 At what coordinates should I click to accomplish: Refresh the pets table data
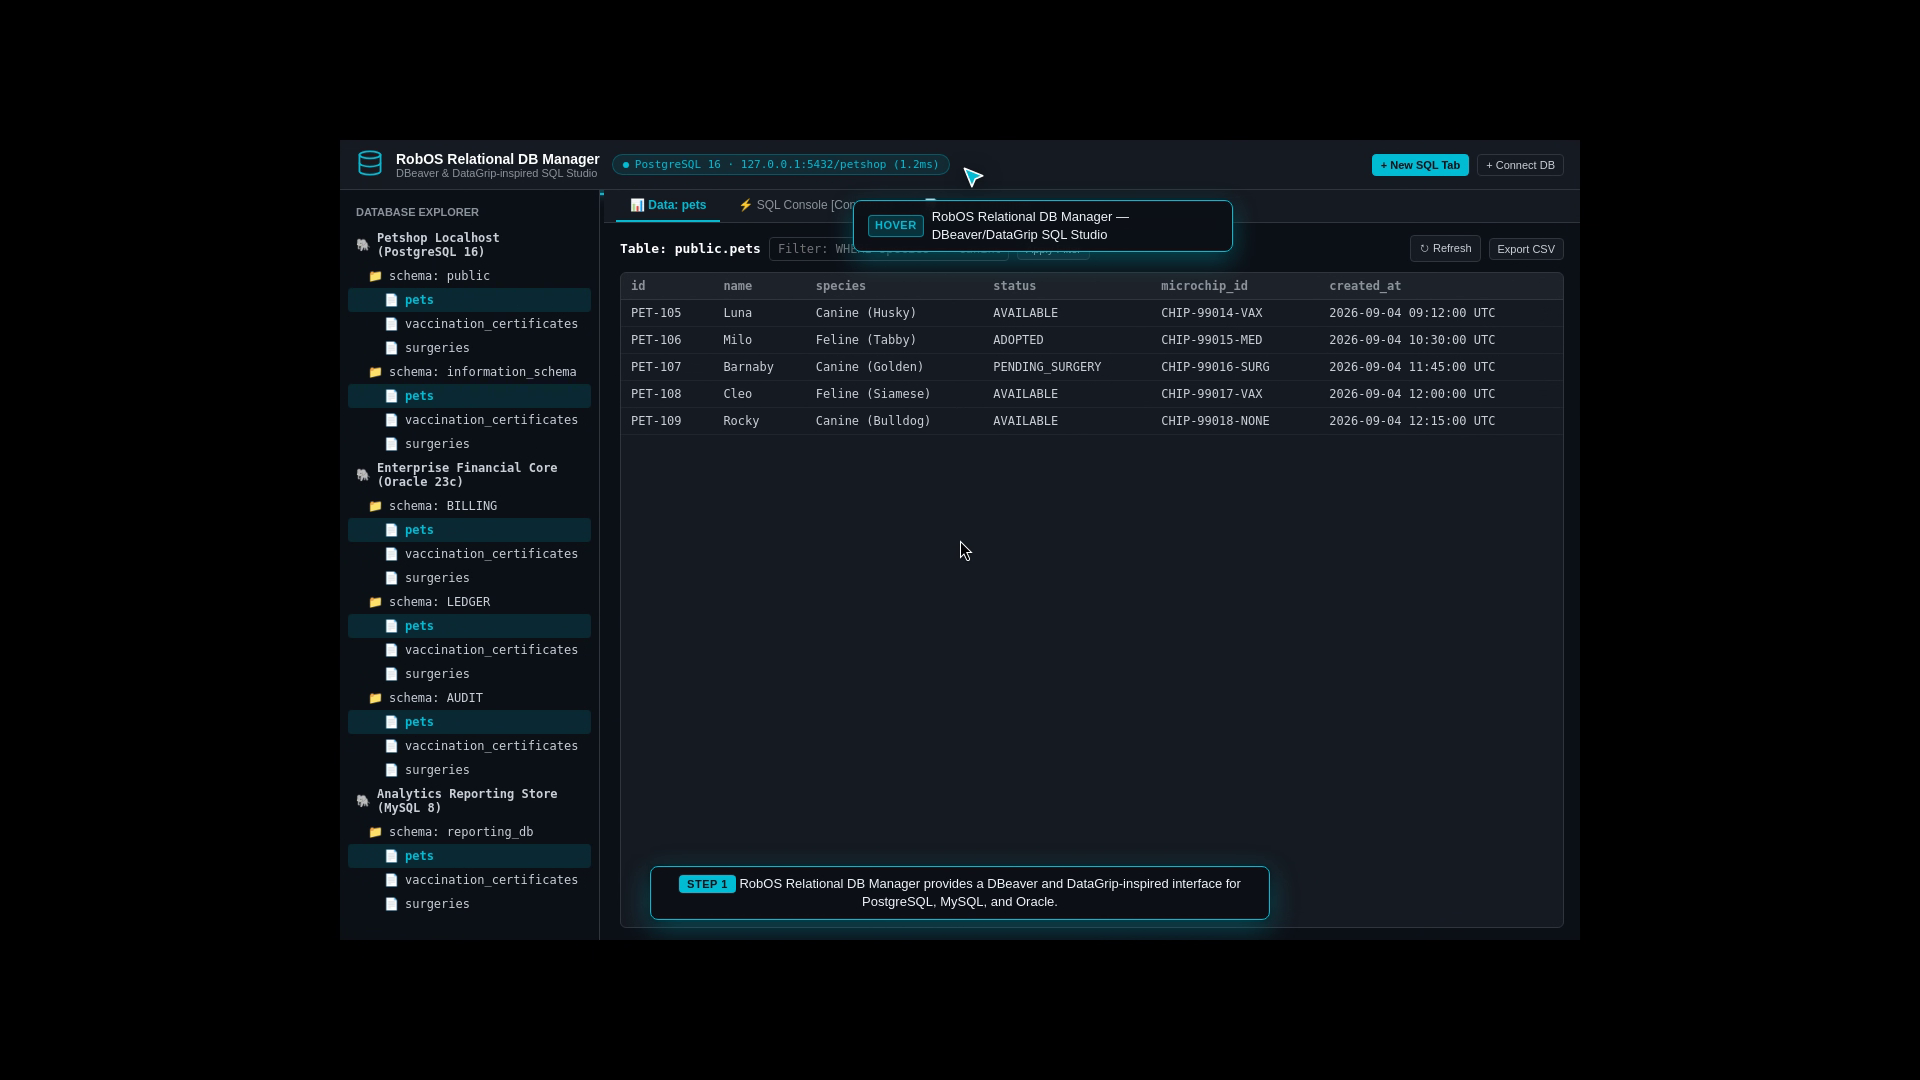pos(1445,249)
